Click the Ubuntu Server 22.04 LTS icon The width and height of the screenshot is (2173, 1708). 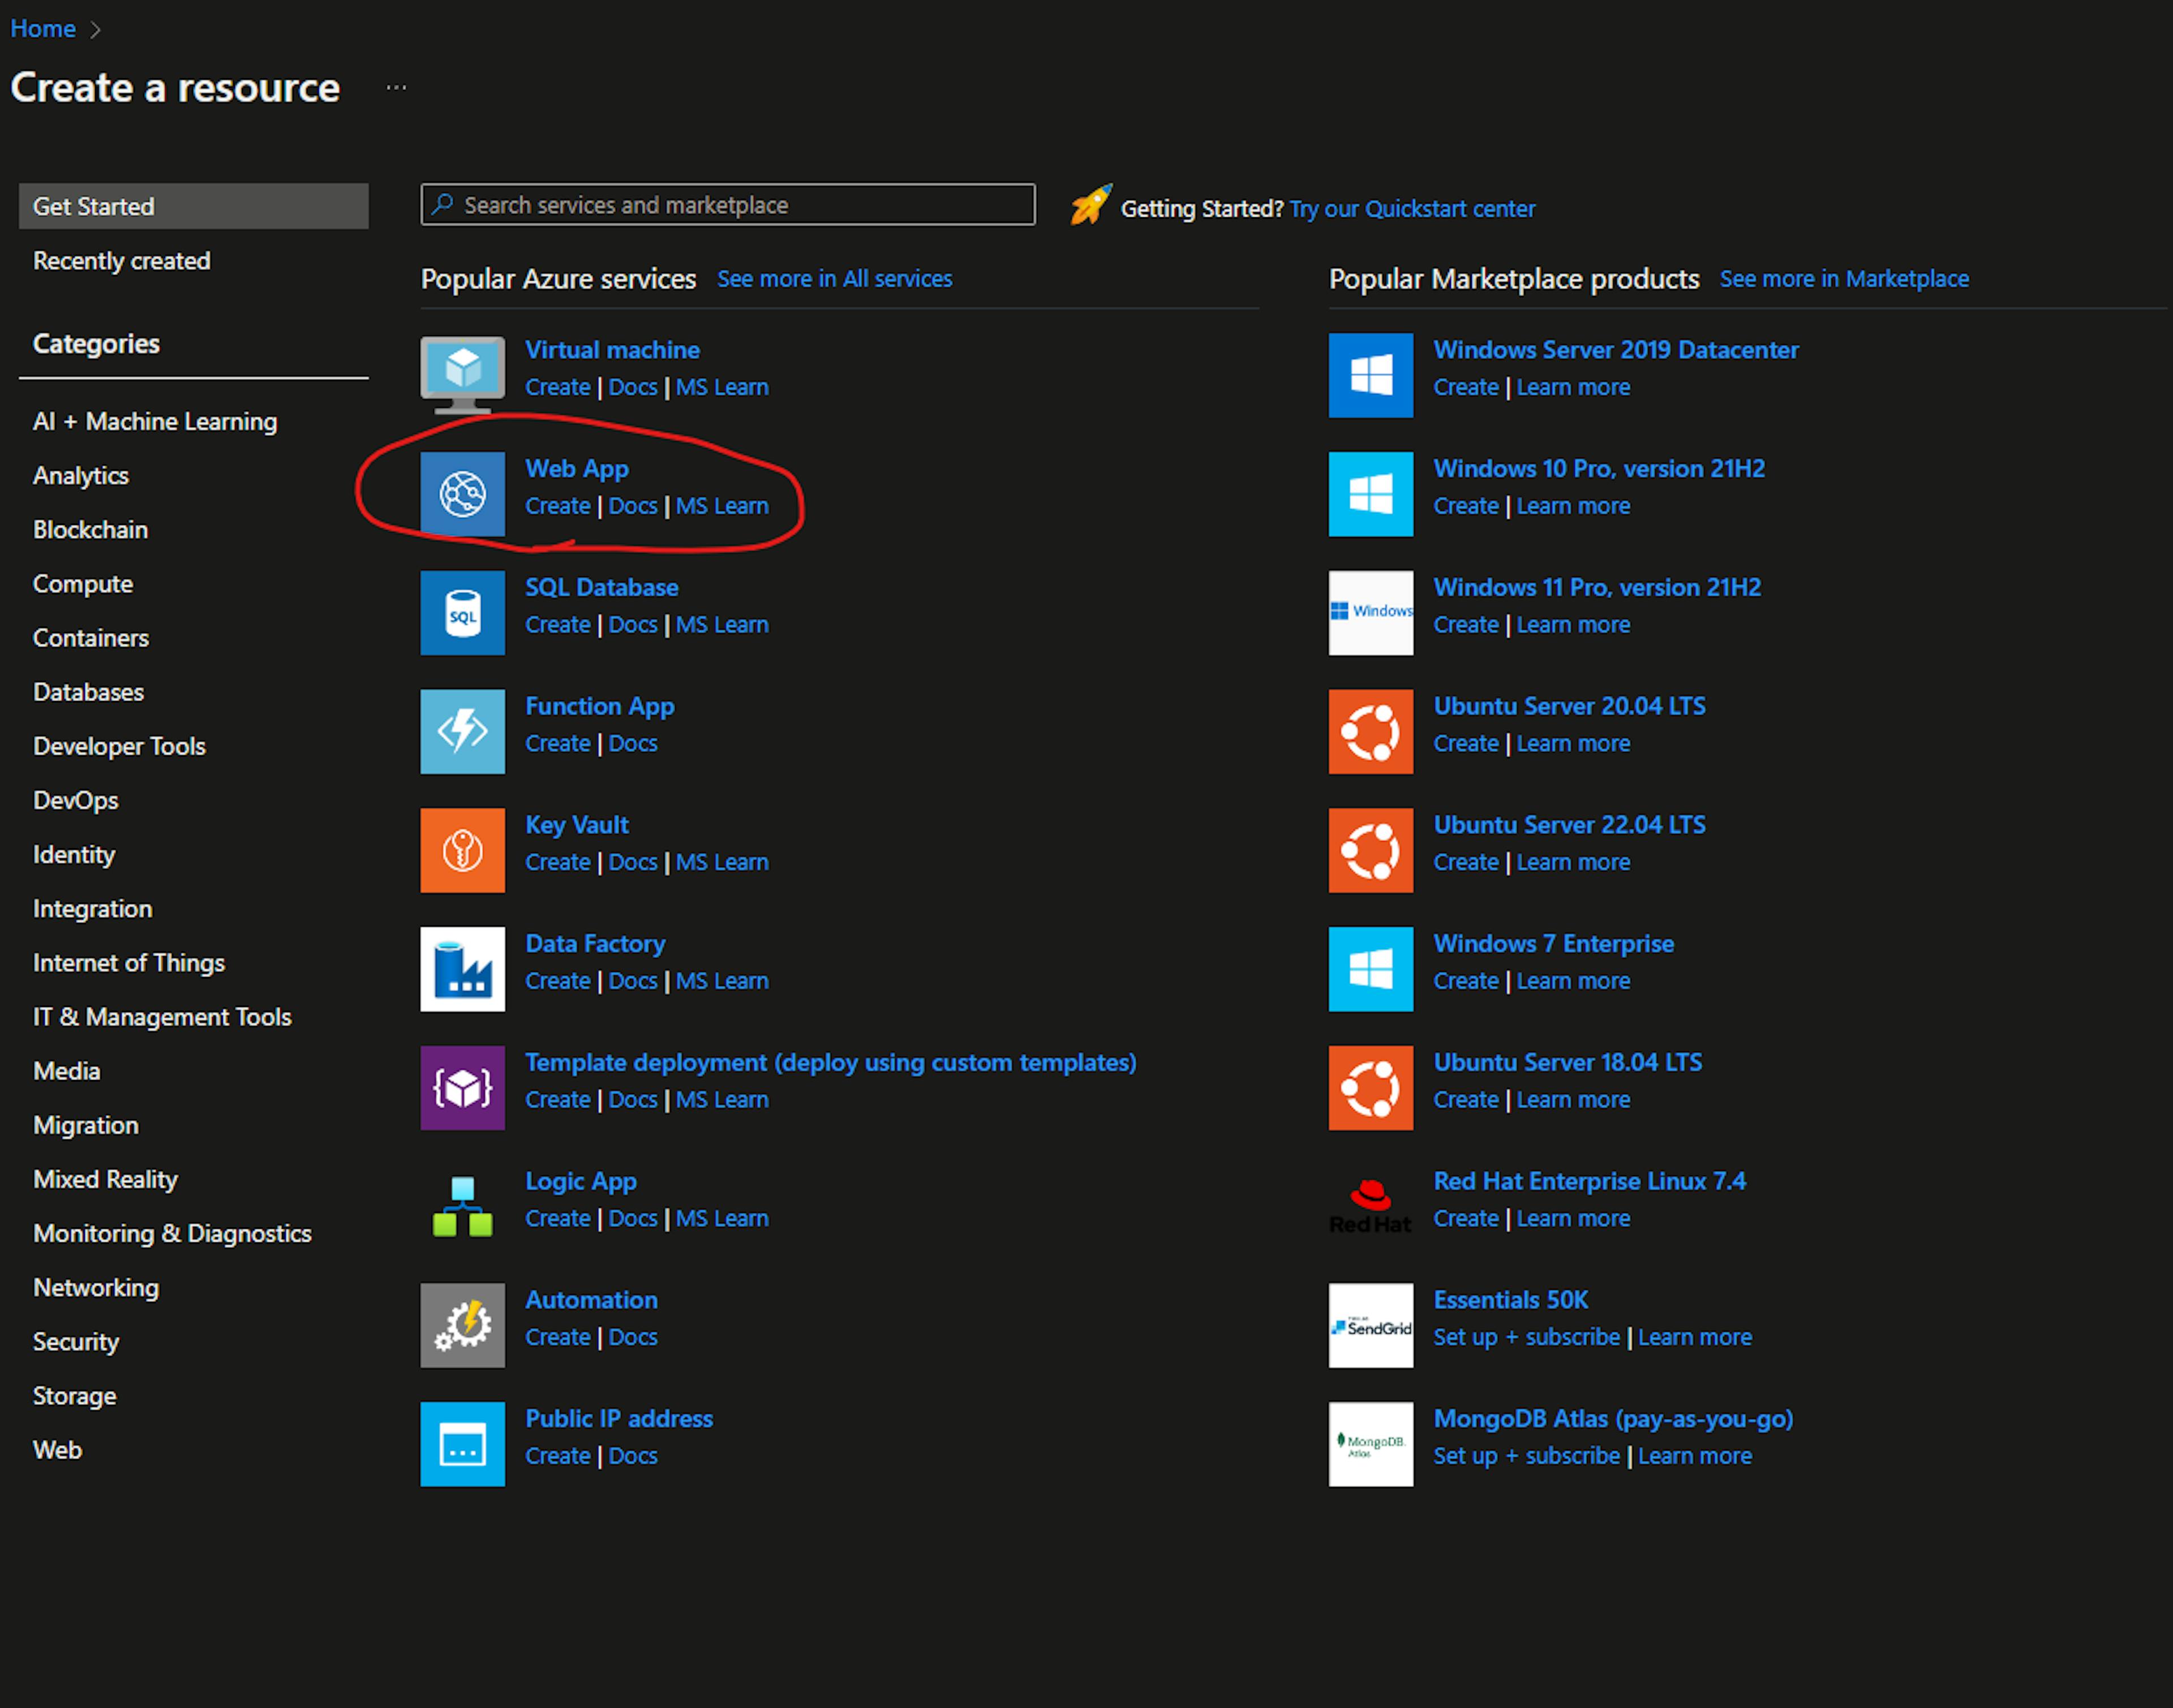point(1370,850)
